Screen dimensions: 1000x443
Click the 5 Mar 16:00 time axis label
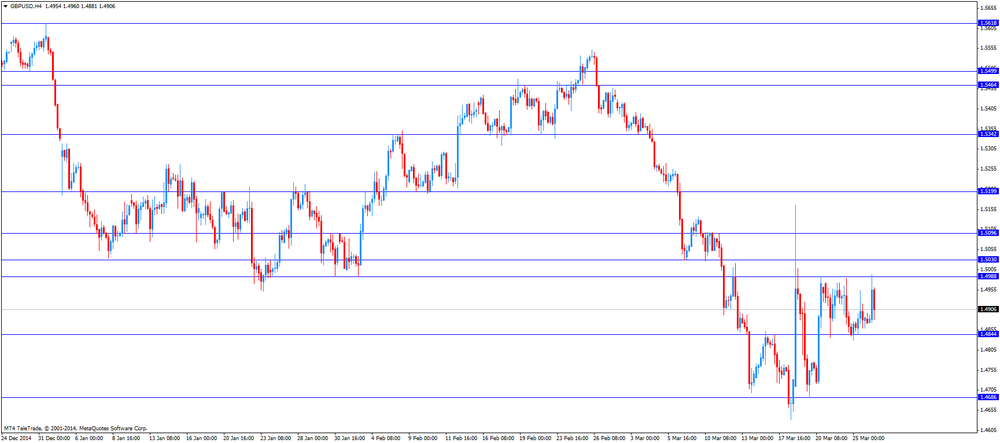pos(682,439)
